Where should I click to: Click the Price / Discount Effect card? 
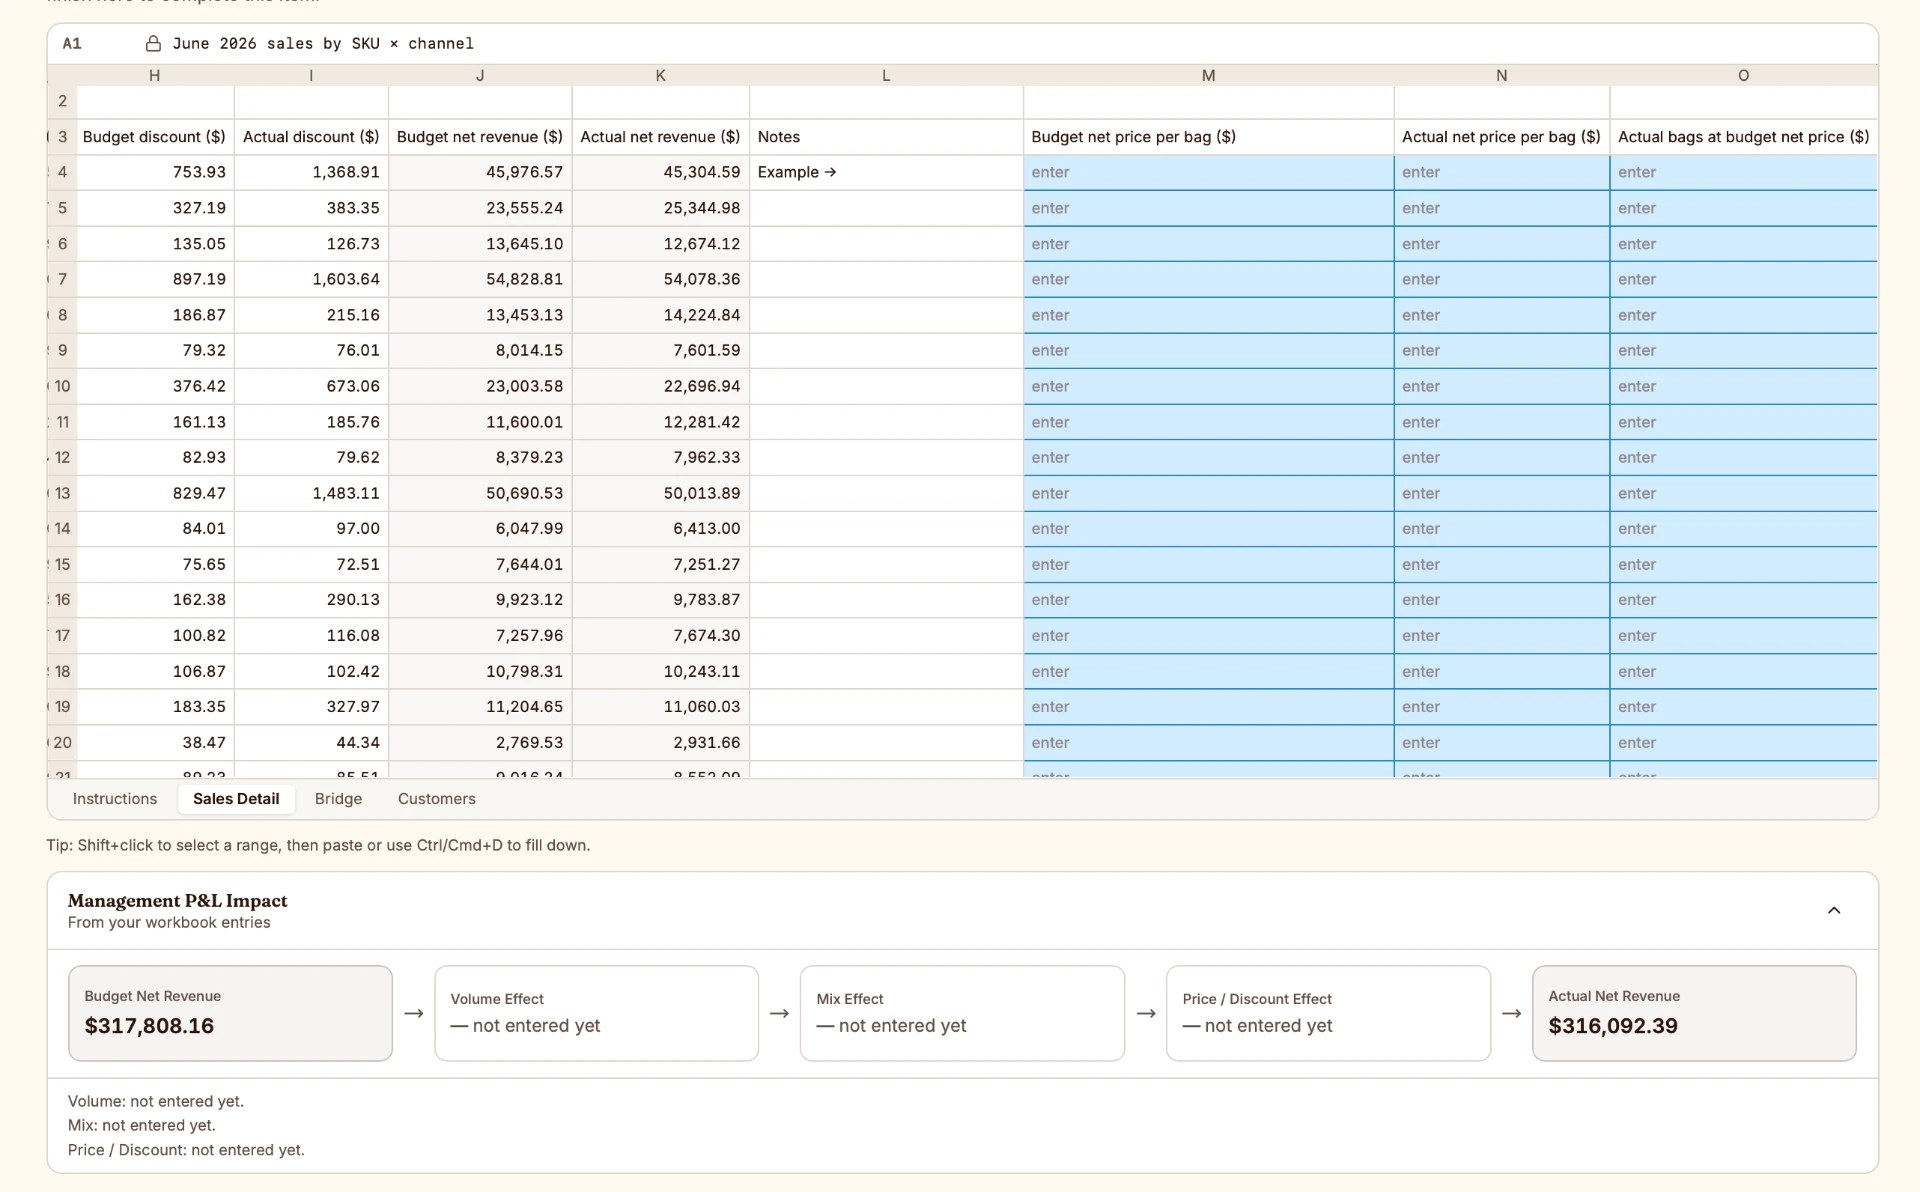click(x=1328, y=1013)
